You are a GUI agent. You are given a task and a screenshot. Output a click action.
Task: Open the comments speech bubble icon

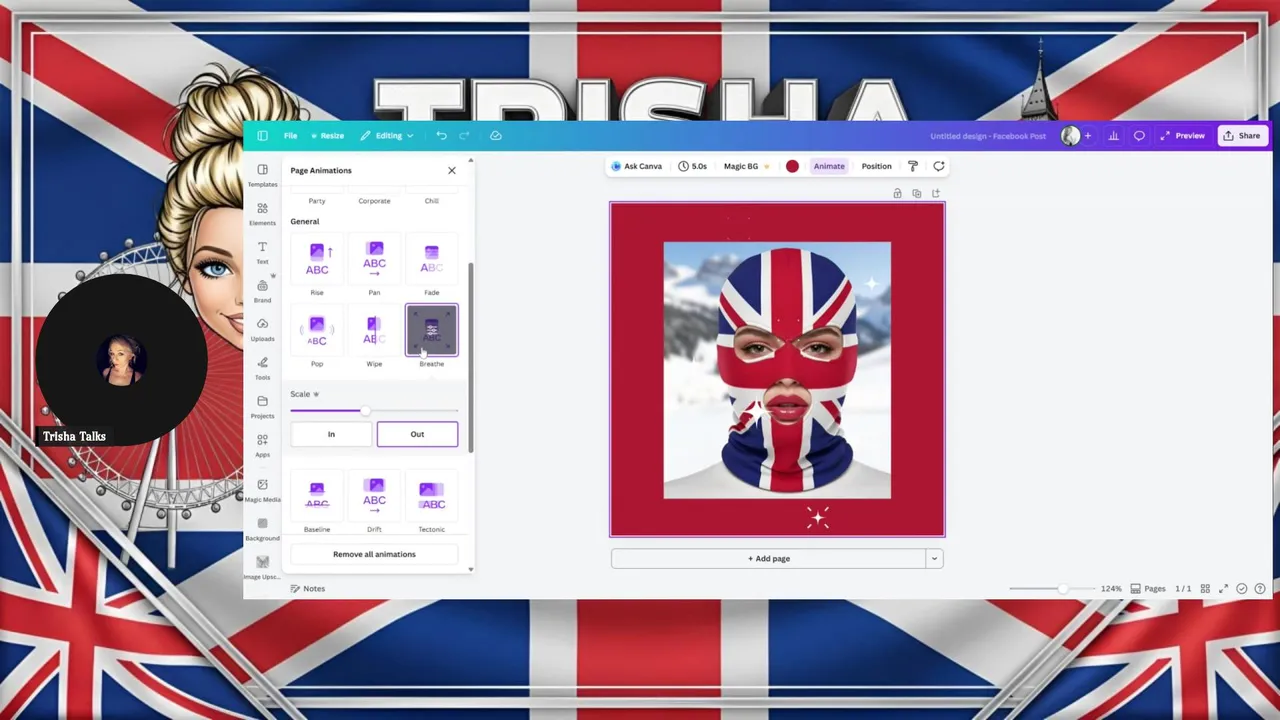1139,136
